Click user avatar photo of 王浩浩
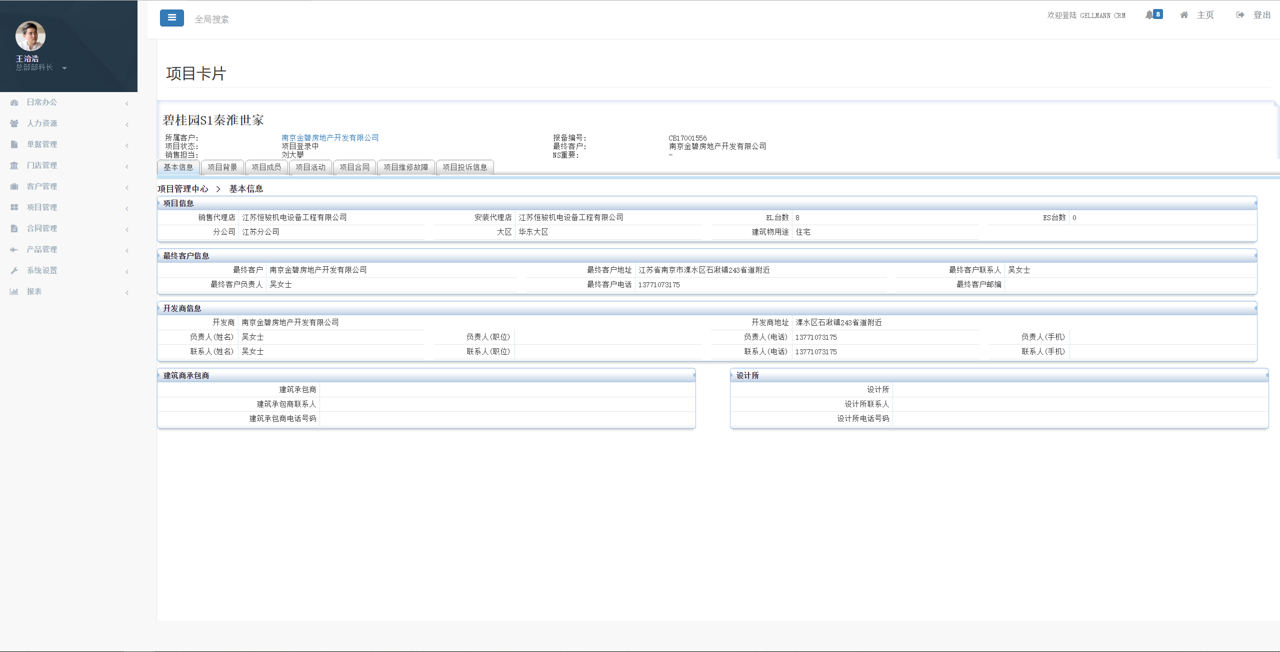 (30, 36)
